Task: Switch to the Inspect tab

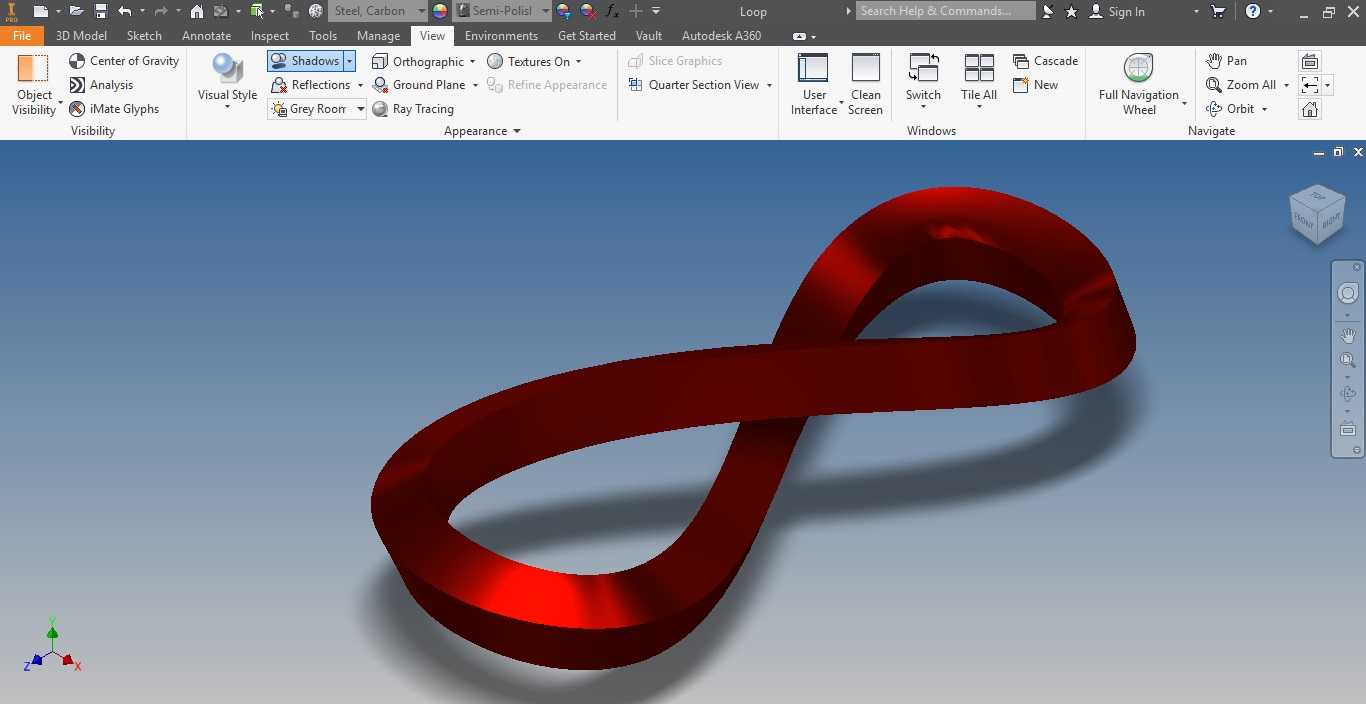Action: (x=270, y=35)
